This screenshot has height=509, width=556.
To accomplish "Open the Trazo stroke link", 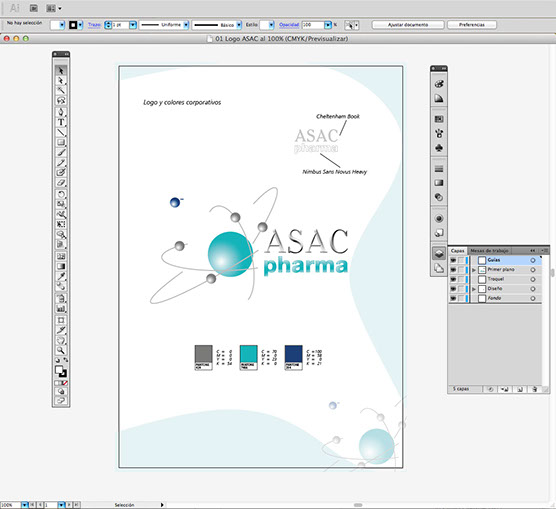I will coord(94,25).
